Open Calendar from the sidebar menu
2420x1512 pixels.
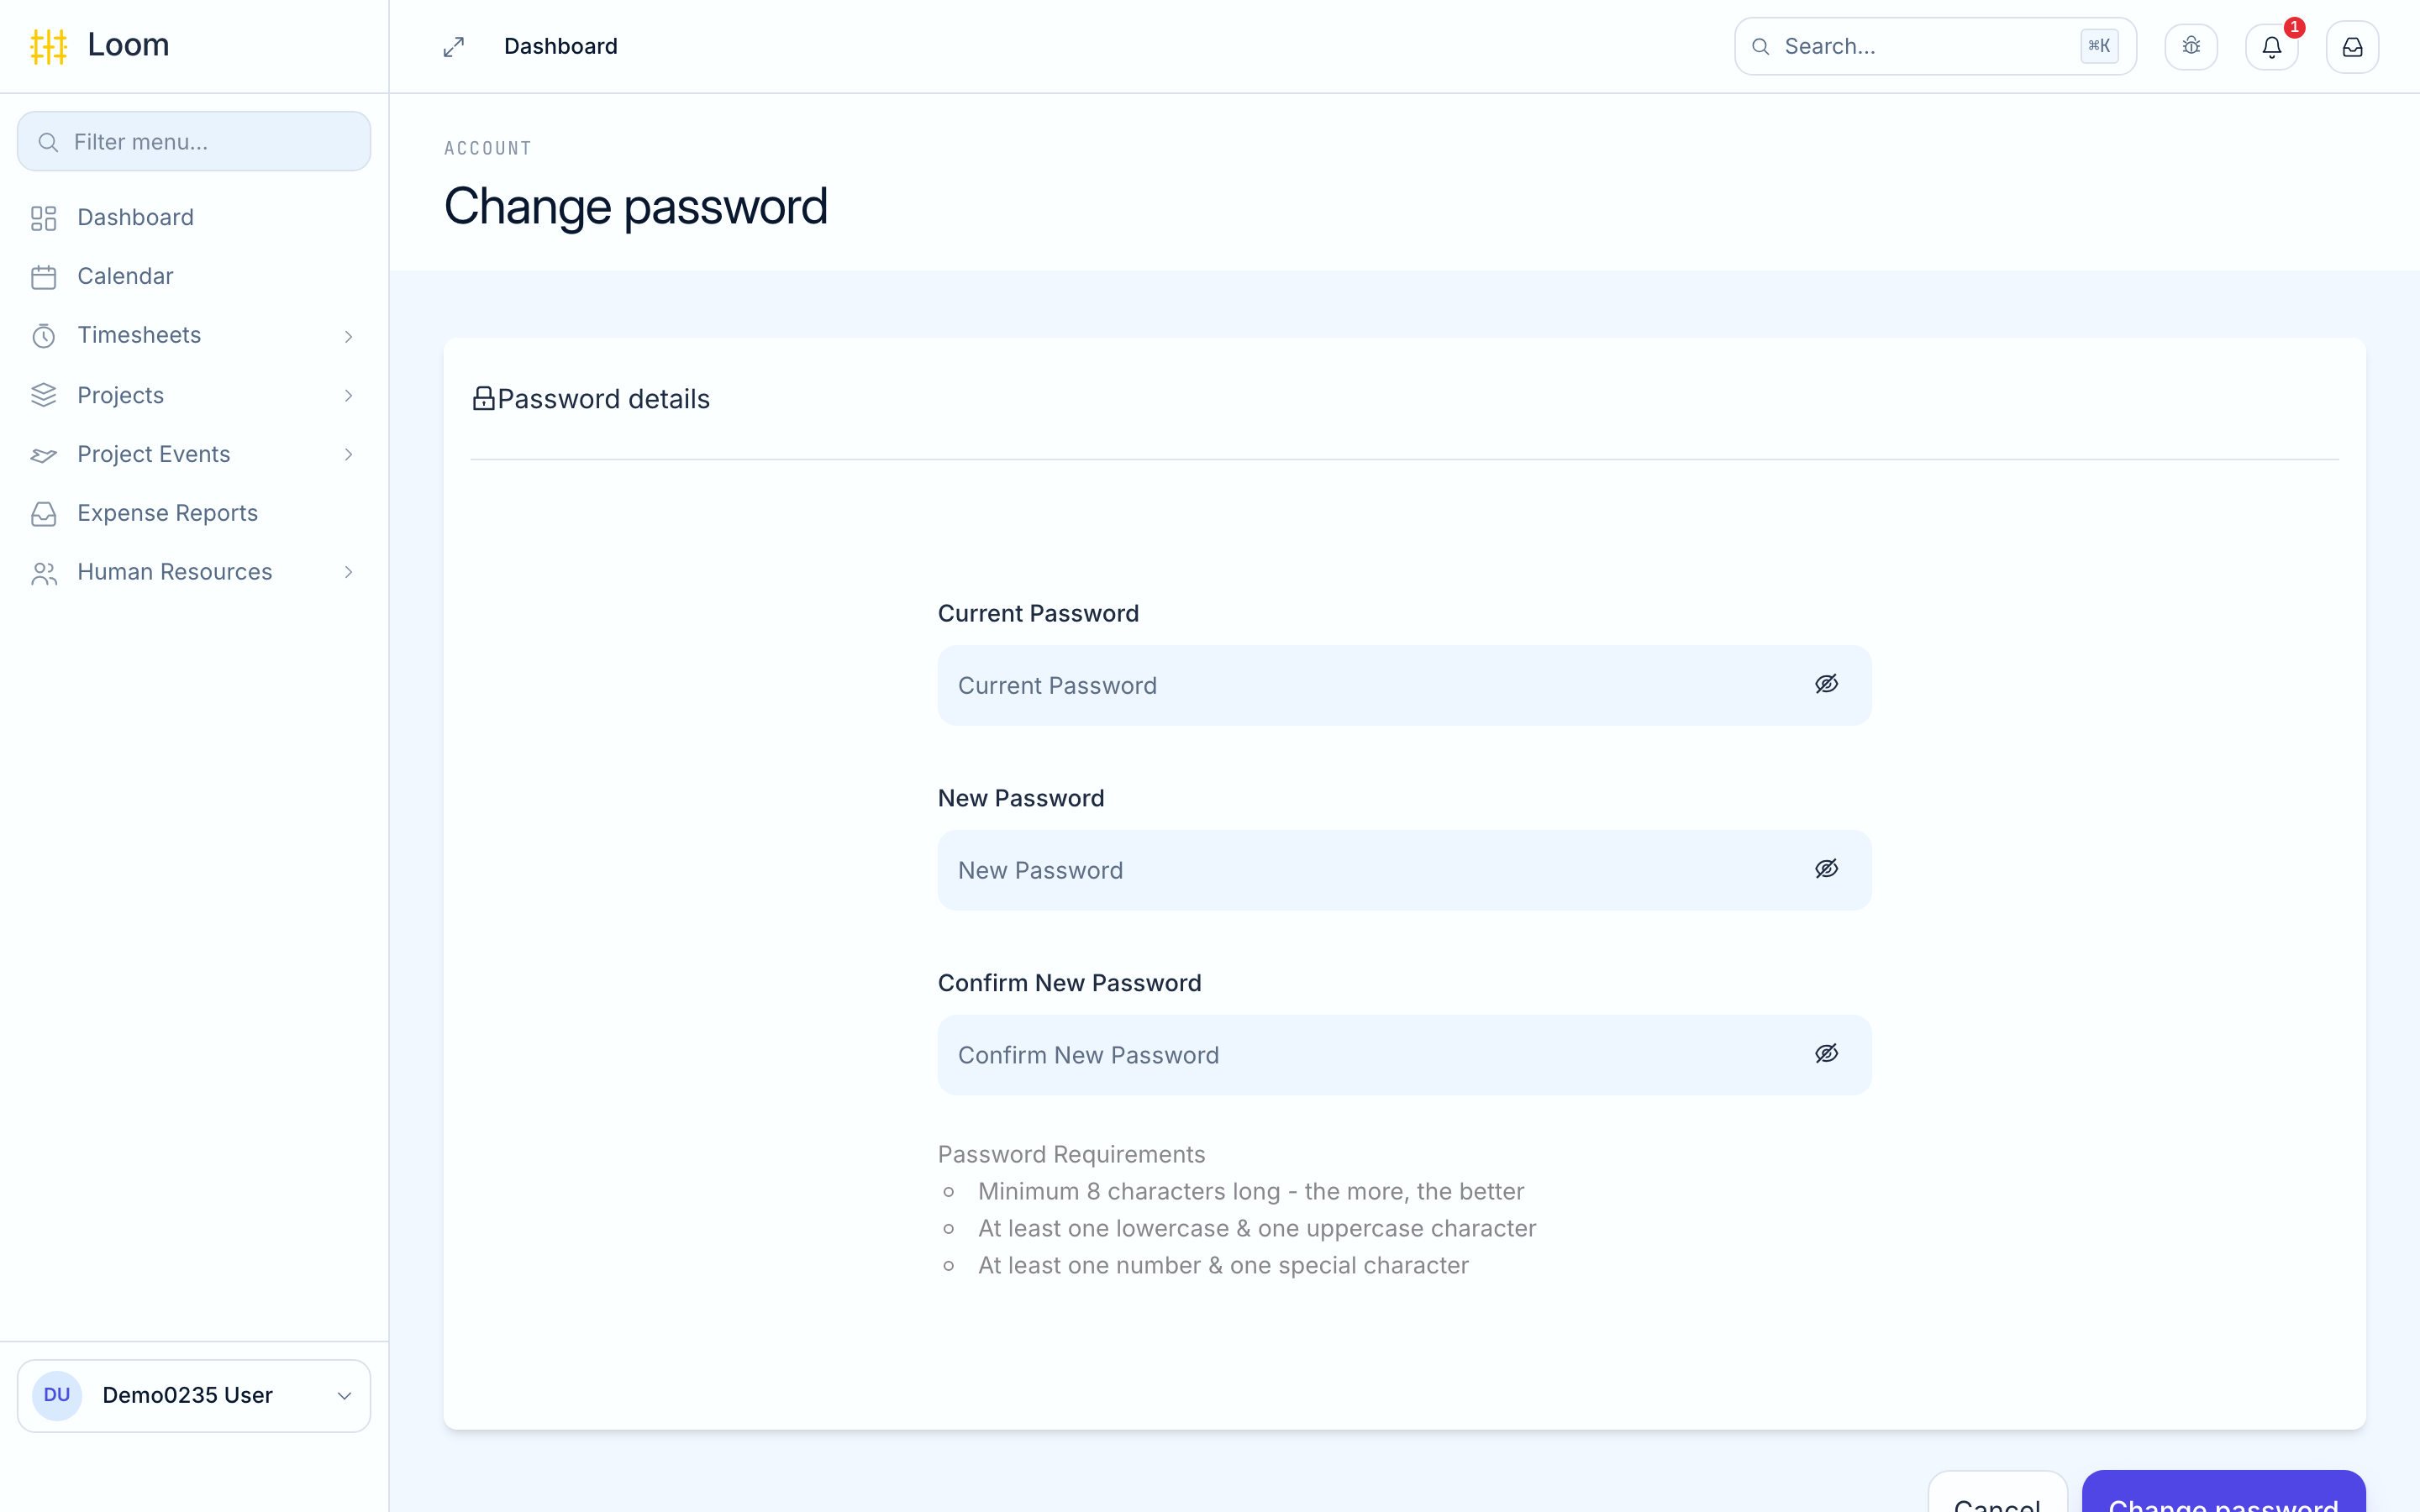pyautogui.click(x=194, y=277)
